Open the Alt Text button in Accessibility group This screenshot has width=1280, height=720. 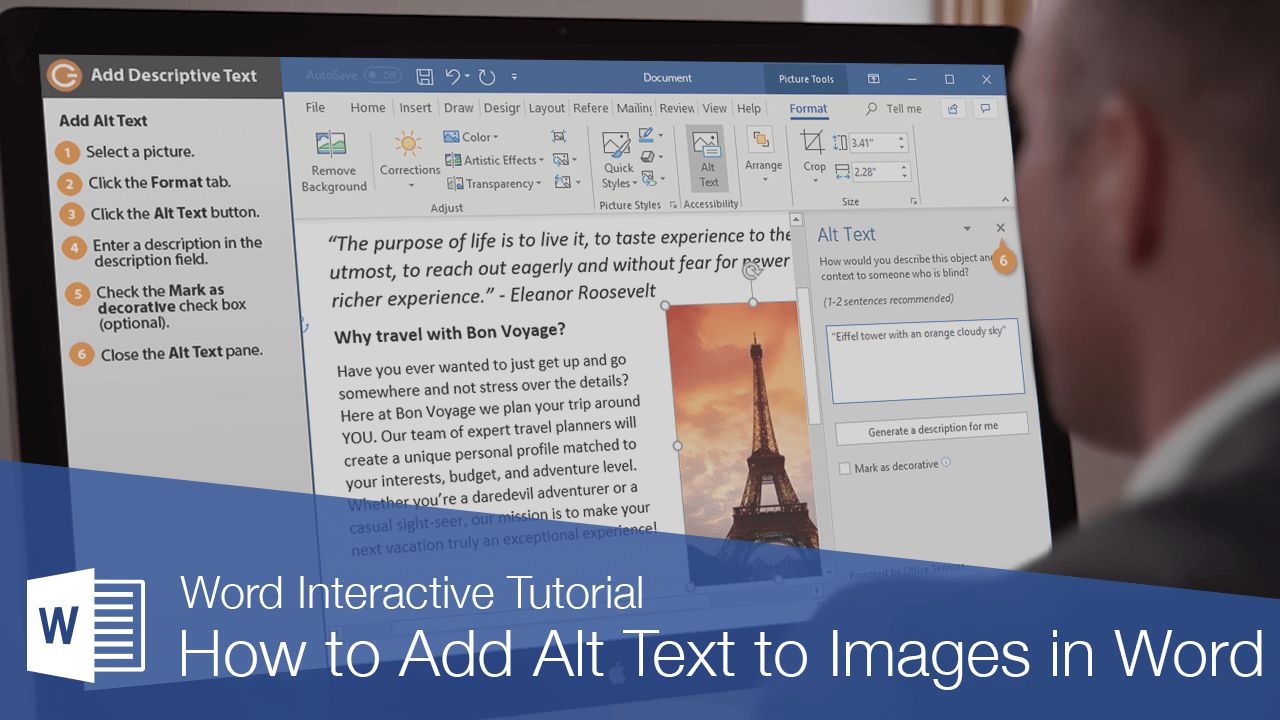pyautogui.click(x=709, y=160)
